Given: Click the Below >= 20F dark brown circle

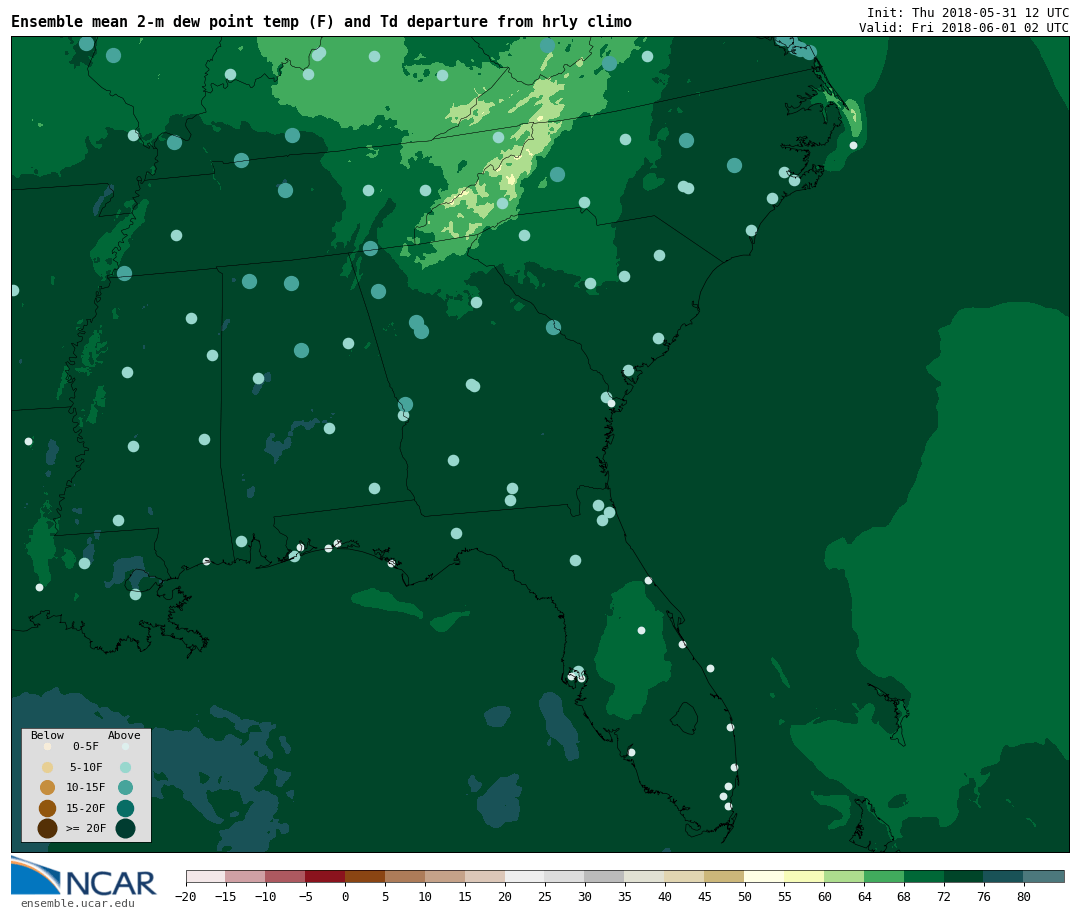Looking at the screenshot, I should [48, 828].
